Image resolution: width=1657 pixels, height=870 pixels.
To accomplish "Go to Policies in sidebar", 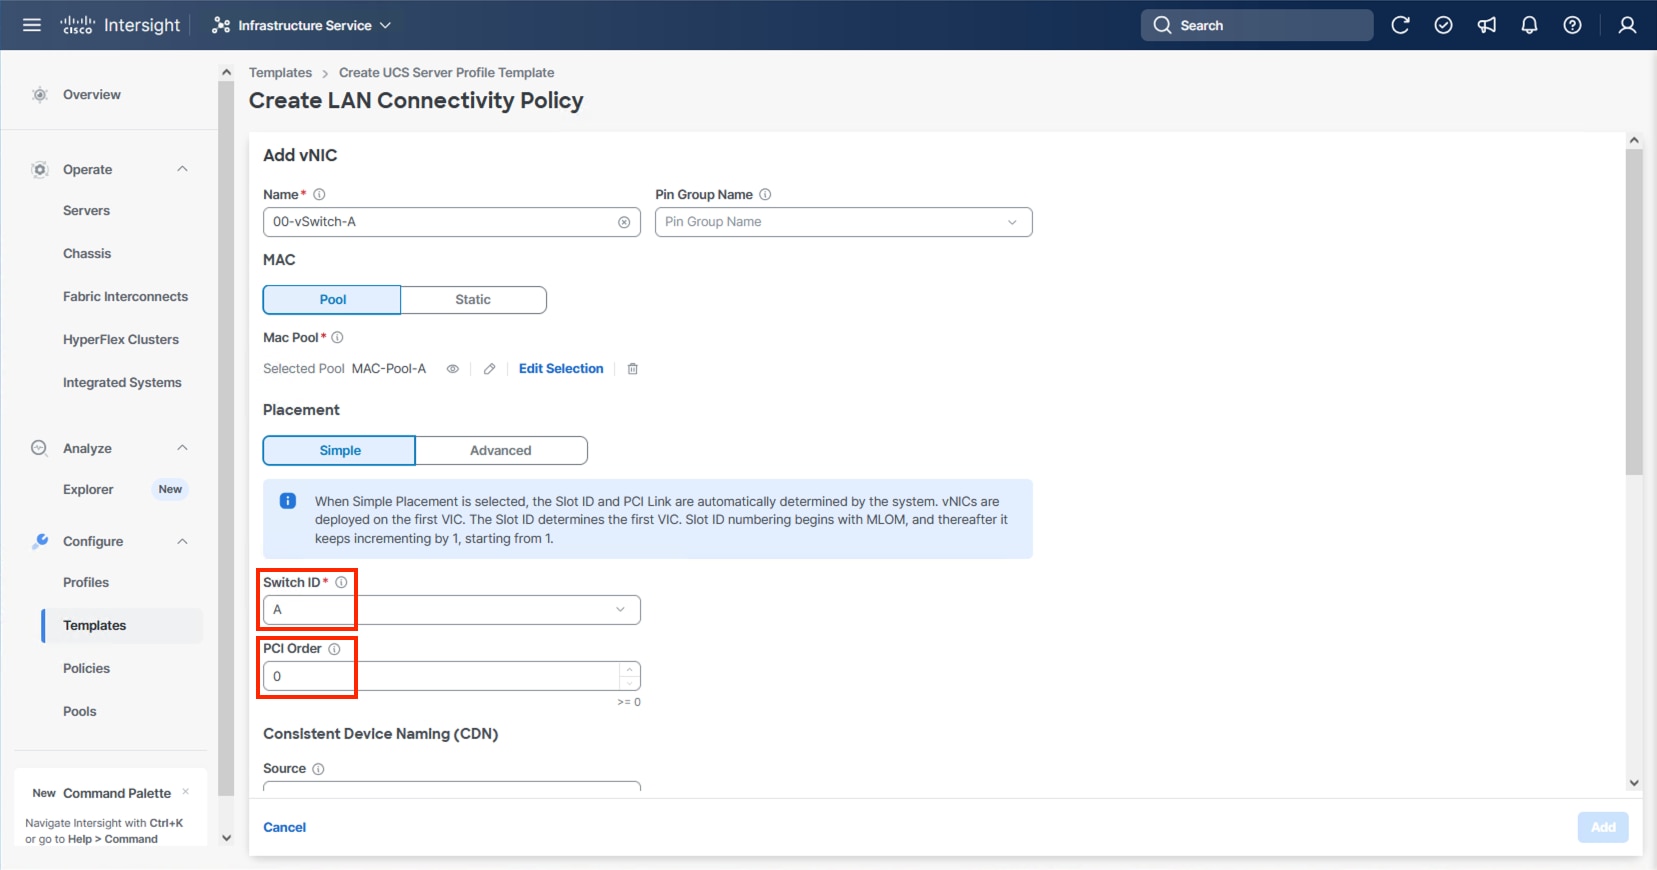I will 87,668.
